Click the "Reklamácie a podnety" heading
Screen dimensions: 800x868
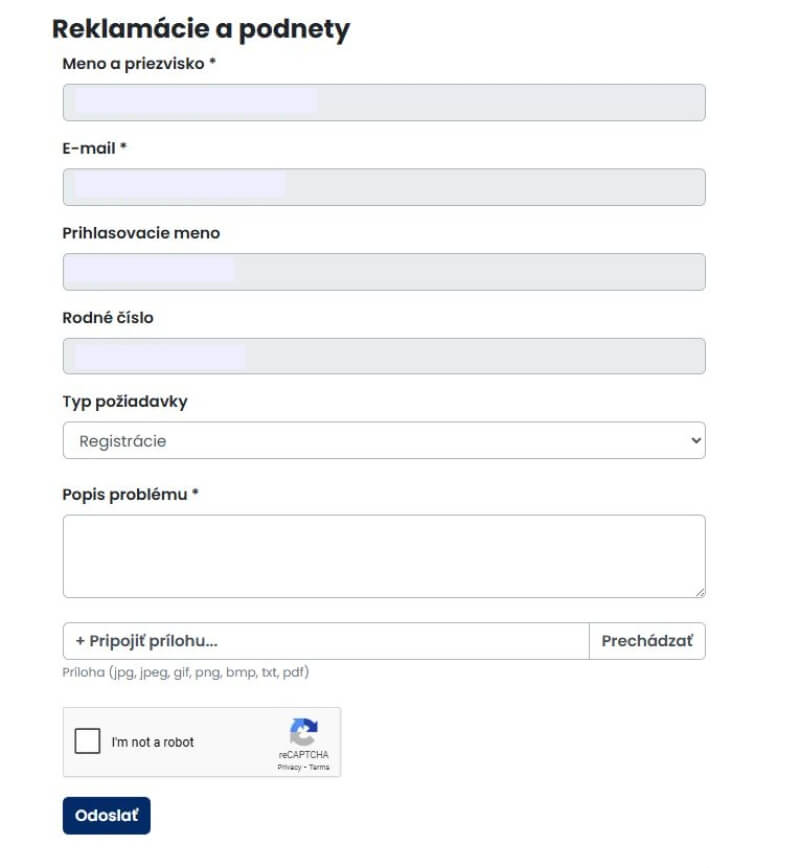[x=201, y=29]
